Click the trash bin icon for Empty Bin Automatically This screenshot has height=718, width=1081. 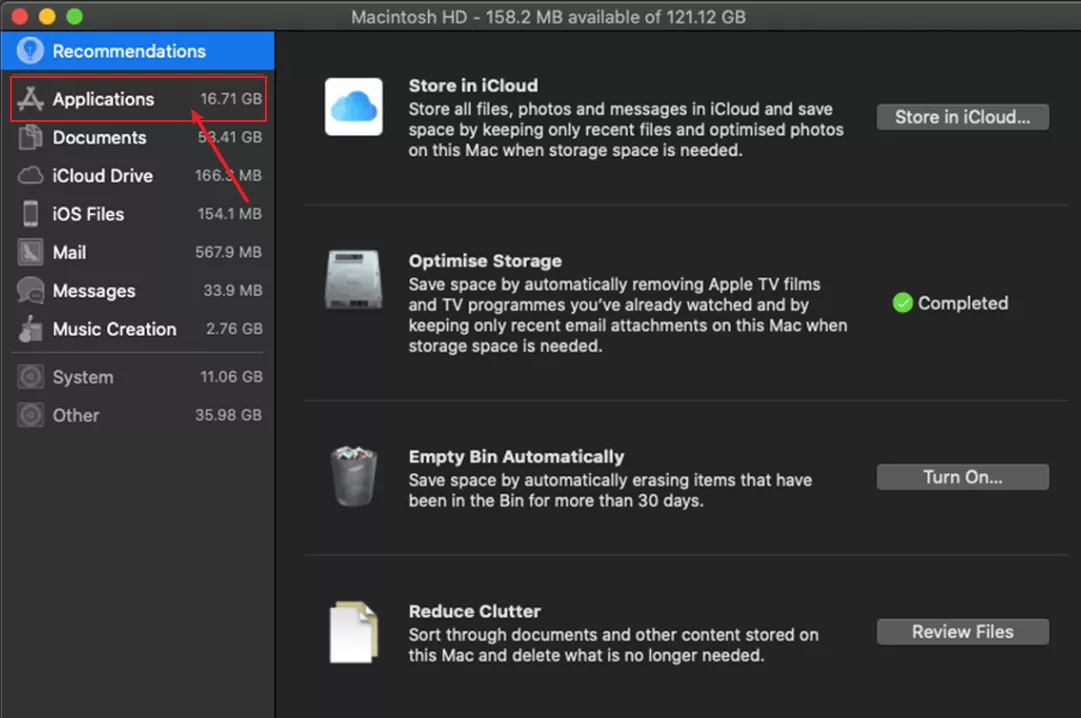coord(354,476)
